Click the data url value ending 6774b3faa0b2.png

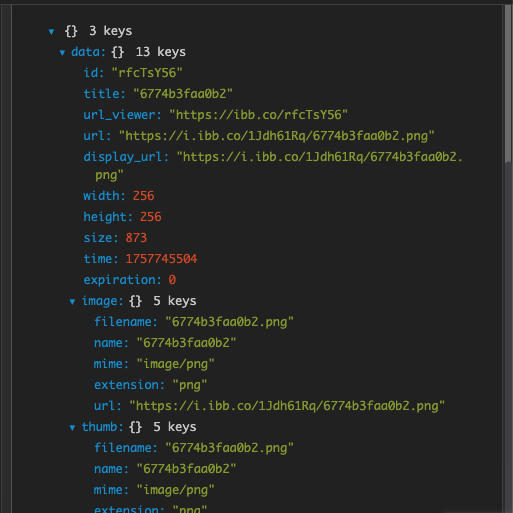[x=277, y=136]
